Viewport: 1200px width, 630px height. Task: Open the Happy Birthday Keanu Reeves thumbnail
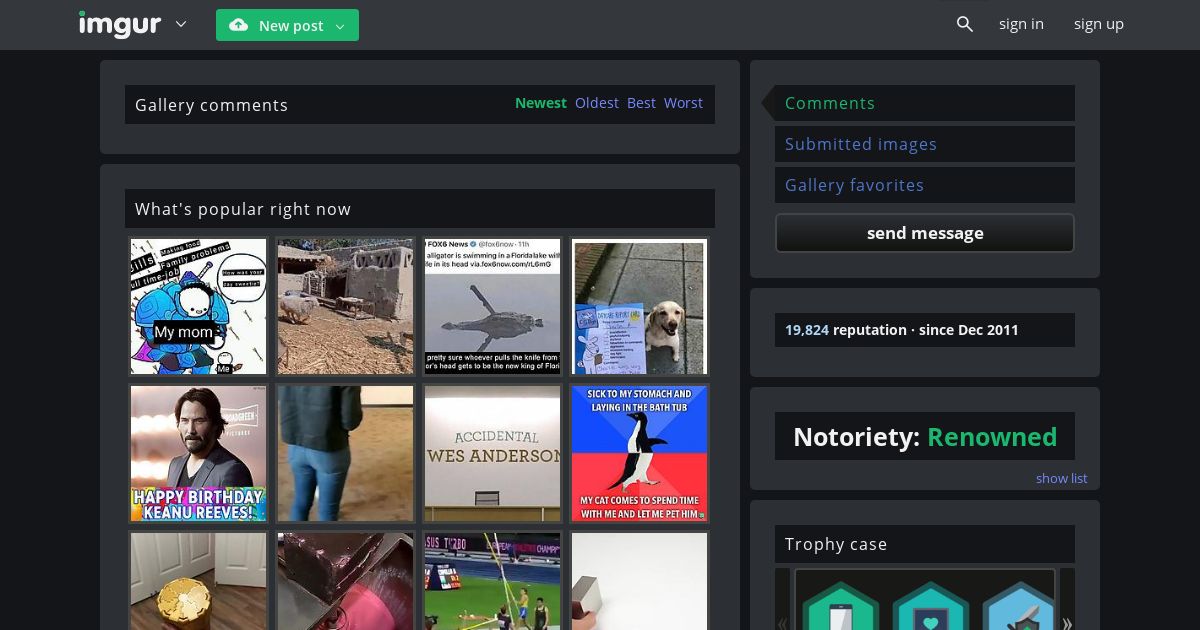(x=198, y=453)
